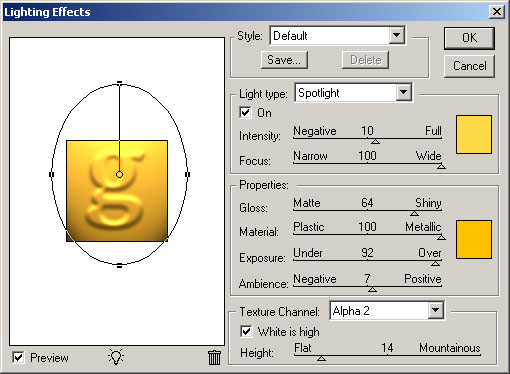Click the trash can delete light icon

pos(214,357)
